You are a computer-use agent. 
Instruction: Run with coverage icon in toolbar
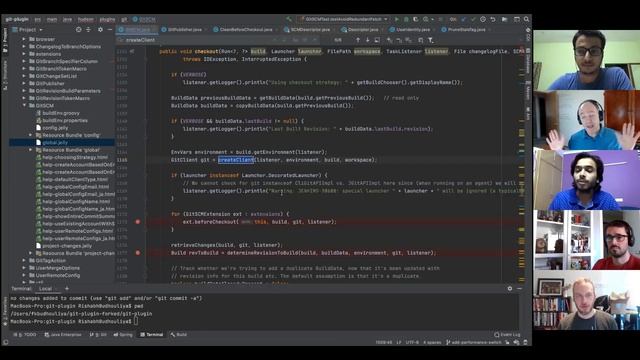pyautogui.click(x=416, y=19)
